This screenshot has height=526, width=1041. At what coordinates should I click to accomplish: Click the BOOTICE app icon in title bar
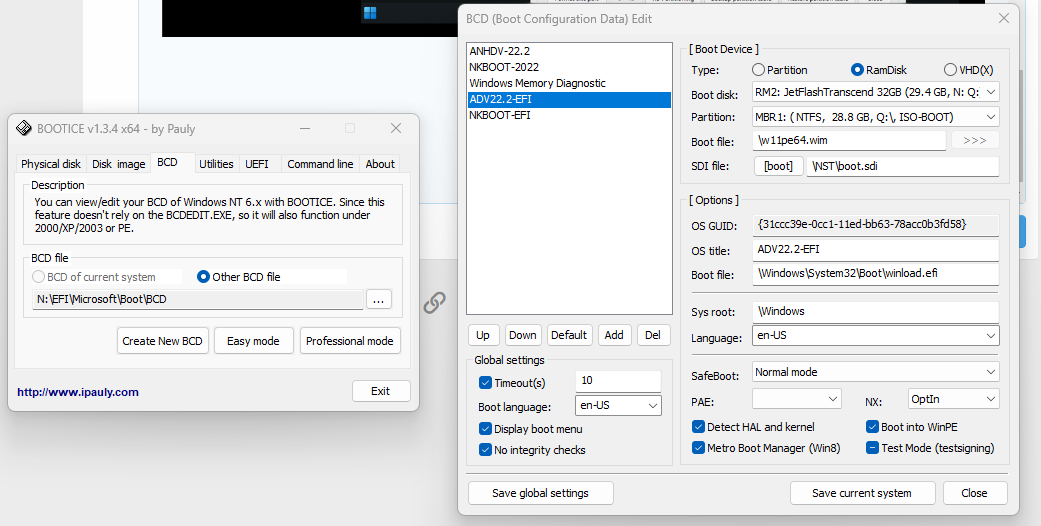click(24, 128)
